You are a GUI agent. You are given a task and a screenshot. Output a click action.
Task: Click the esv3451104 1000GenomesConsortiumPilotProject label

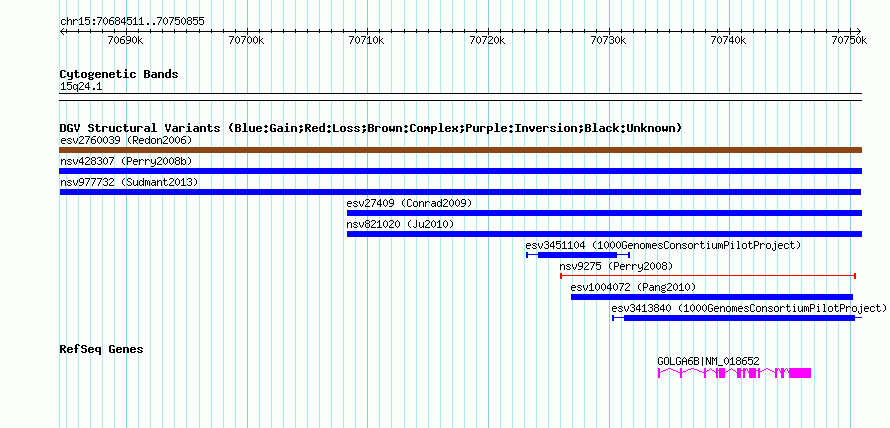pos(663,245)
